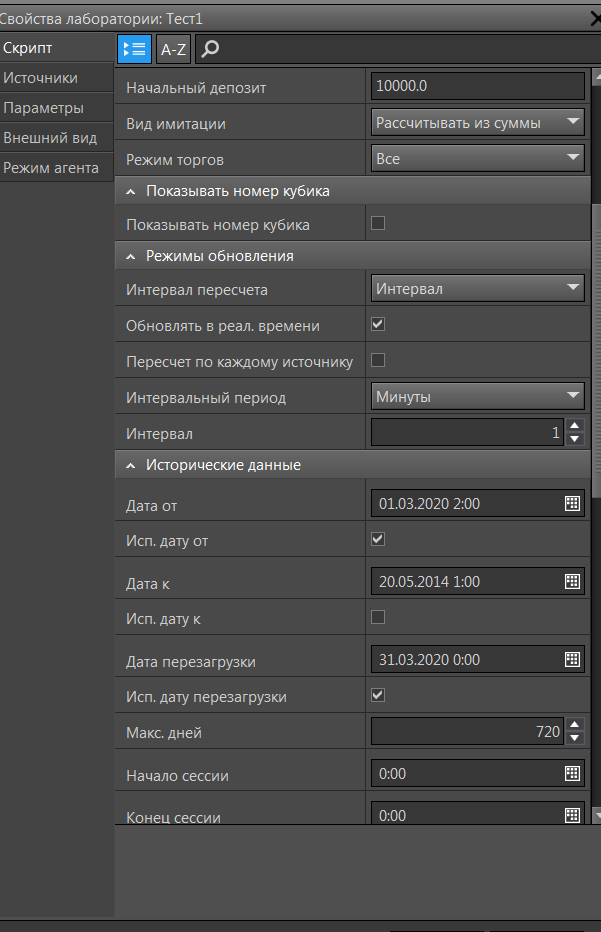This screenshot has height=932, width=601.
Task: Switch to categorized property view
Action: [134, 47]
